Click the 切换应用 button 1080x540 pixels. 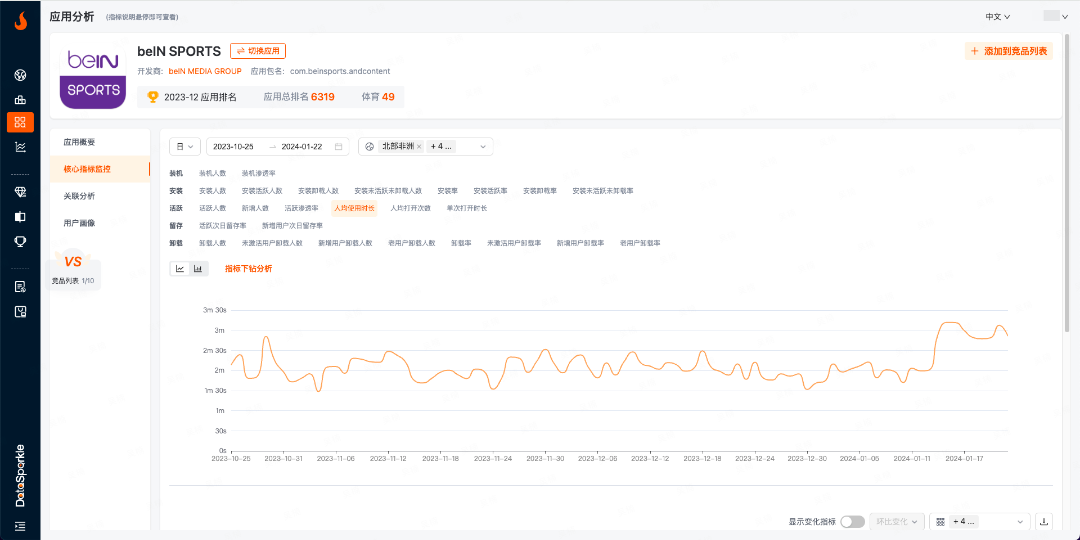point(258,51)
